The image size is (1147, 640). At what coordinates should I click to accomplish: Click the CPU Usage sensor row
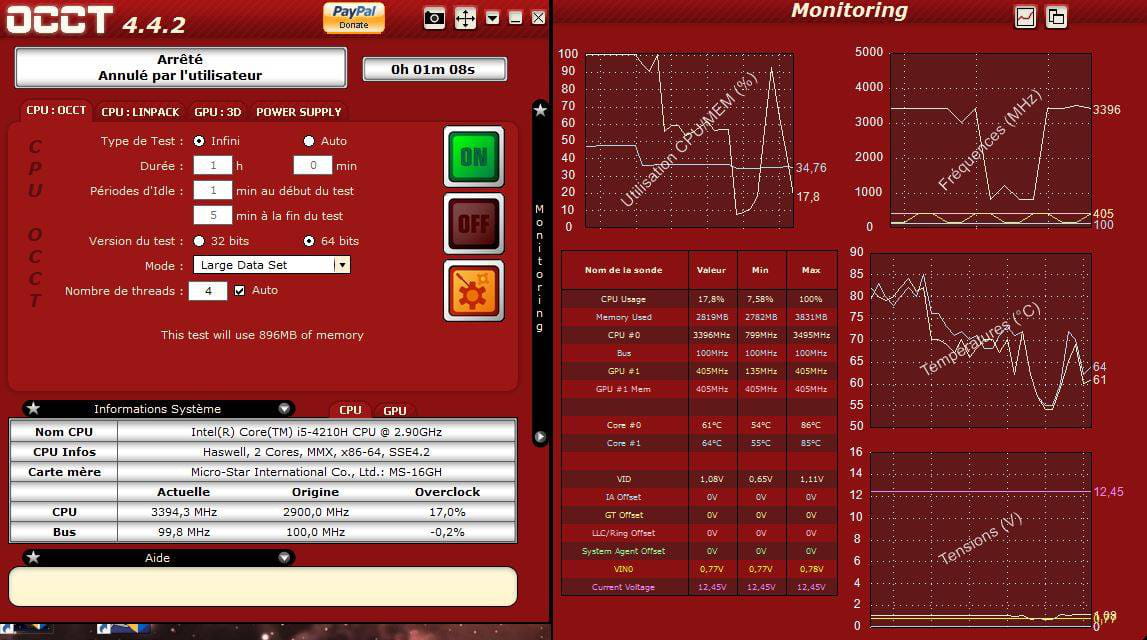(x=699, y=299)
